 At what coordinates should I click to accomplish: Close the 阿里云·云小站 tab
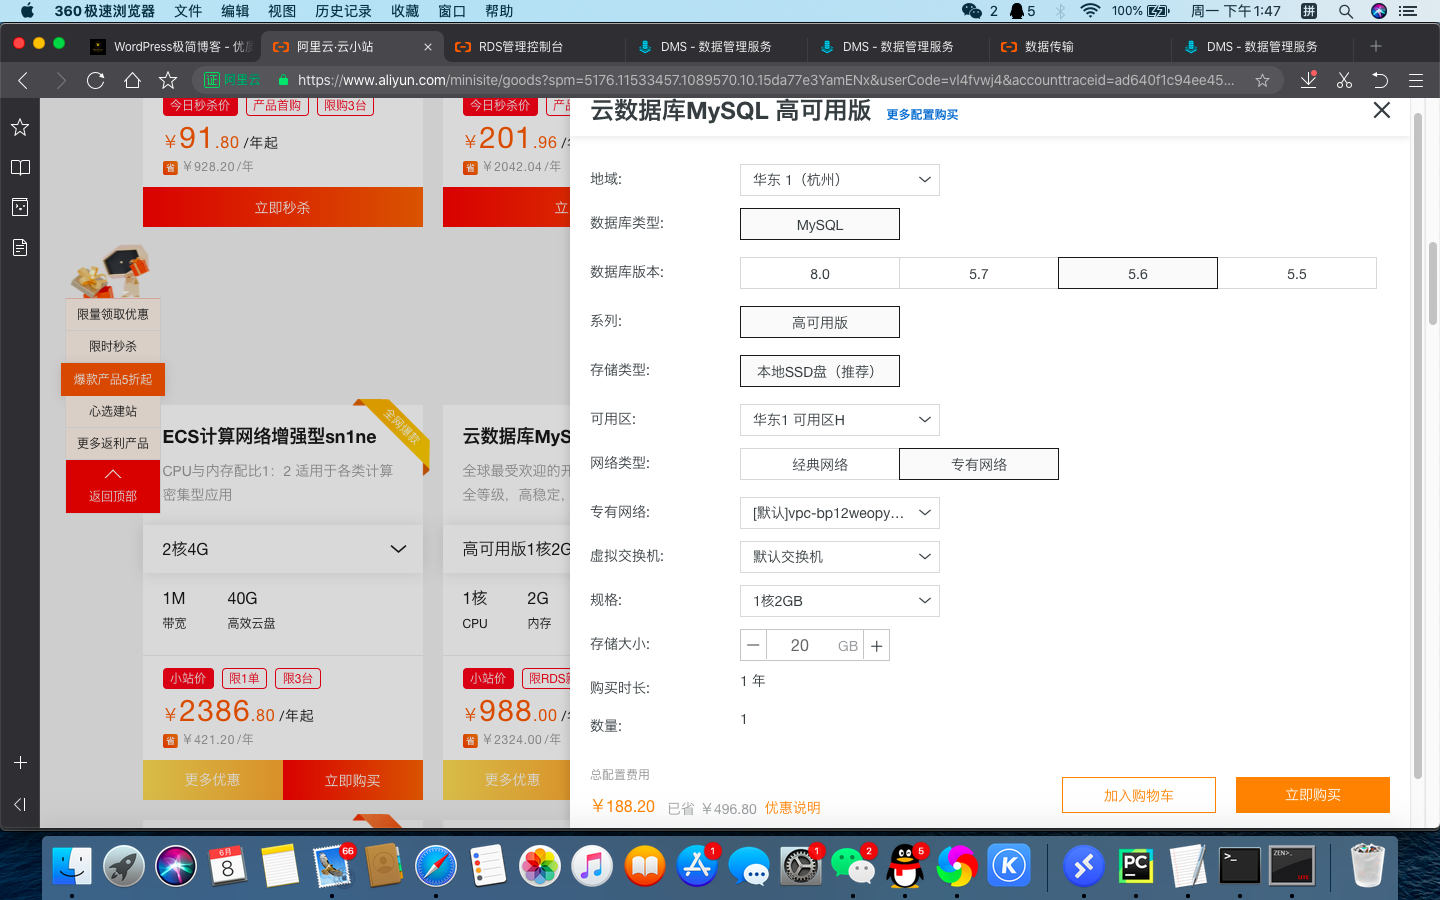pyautogui.click(x=428, y=47)
